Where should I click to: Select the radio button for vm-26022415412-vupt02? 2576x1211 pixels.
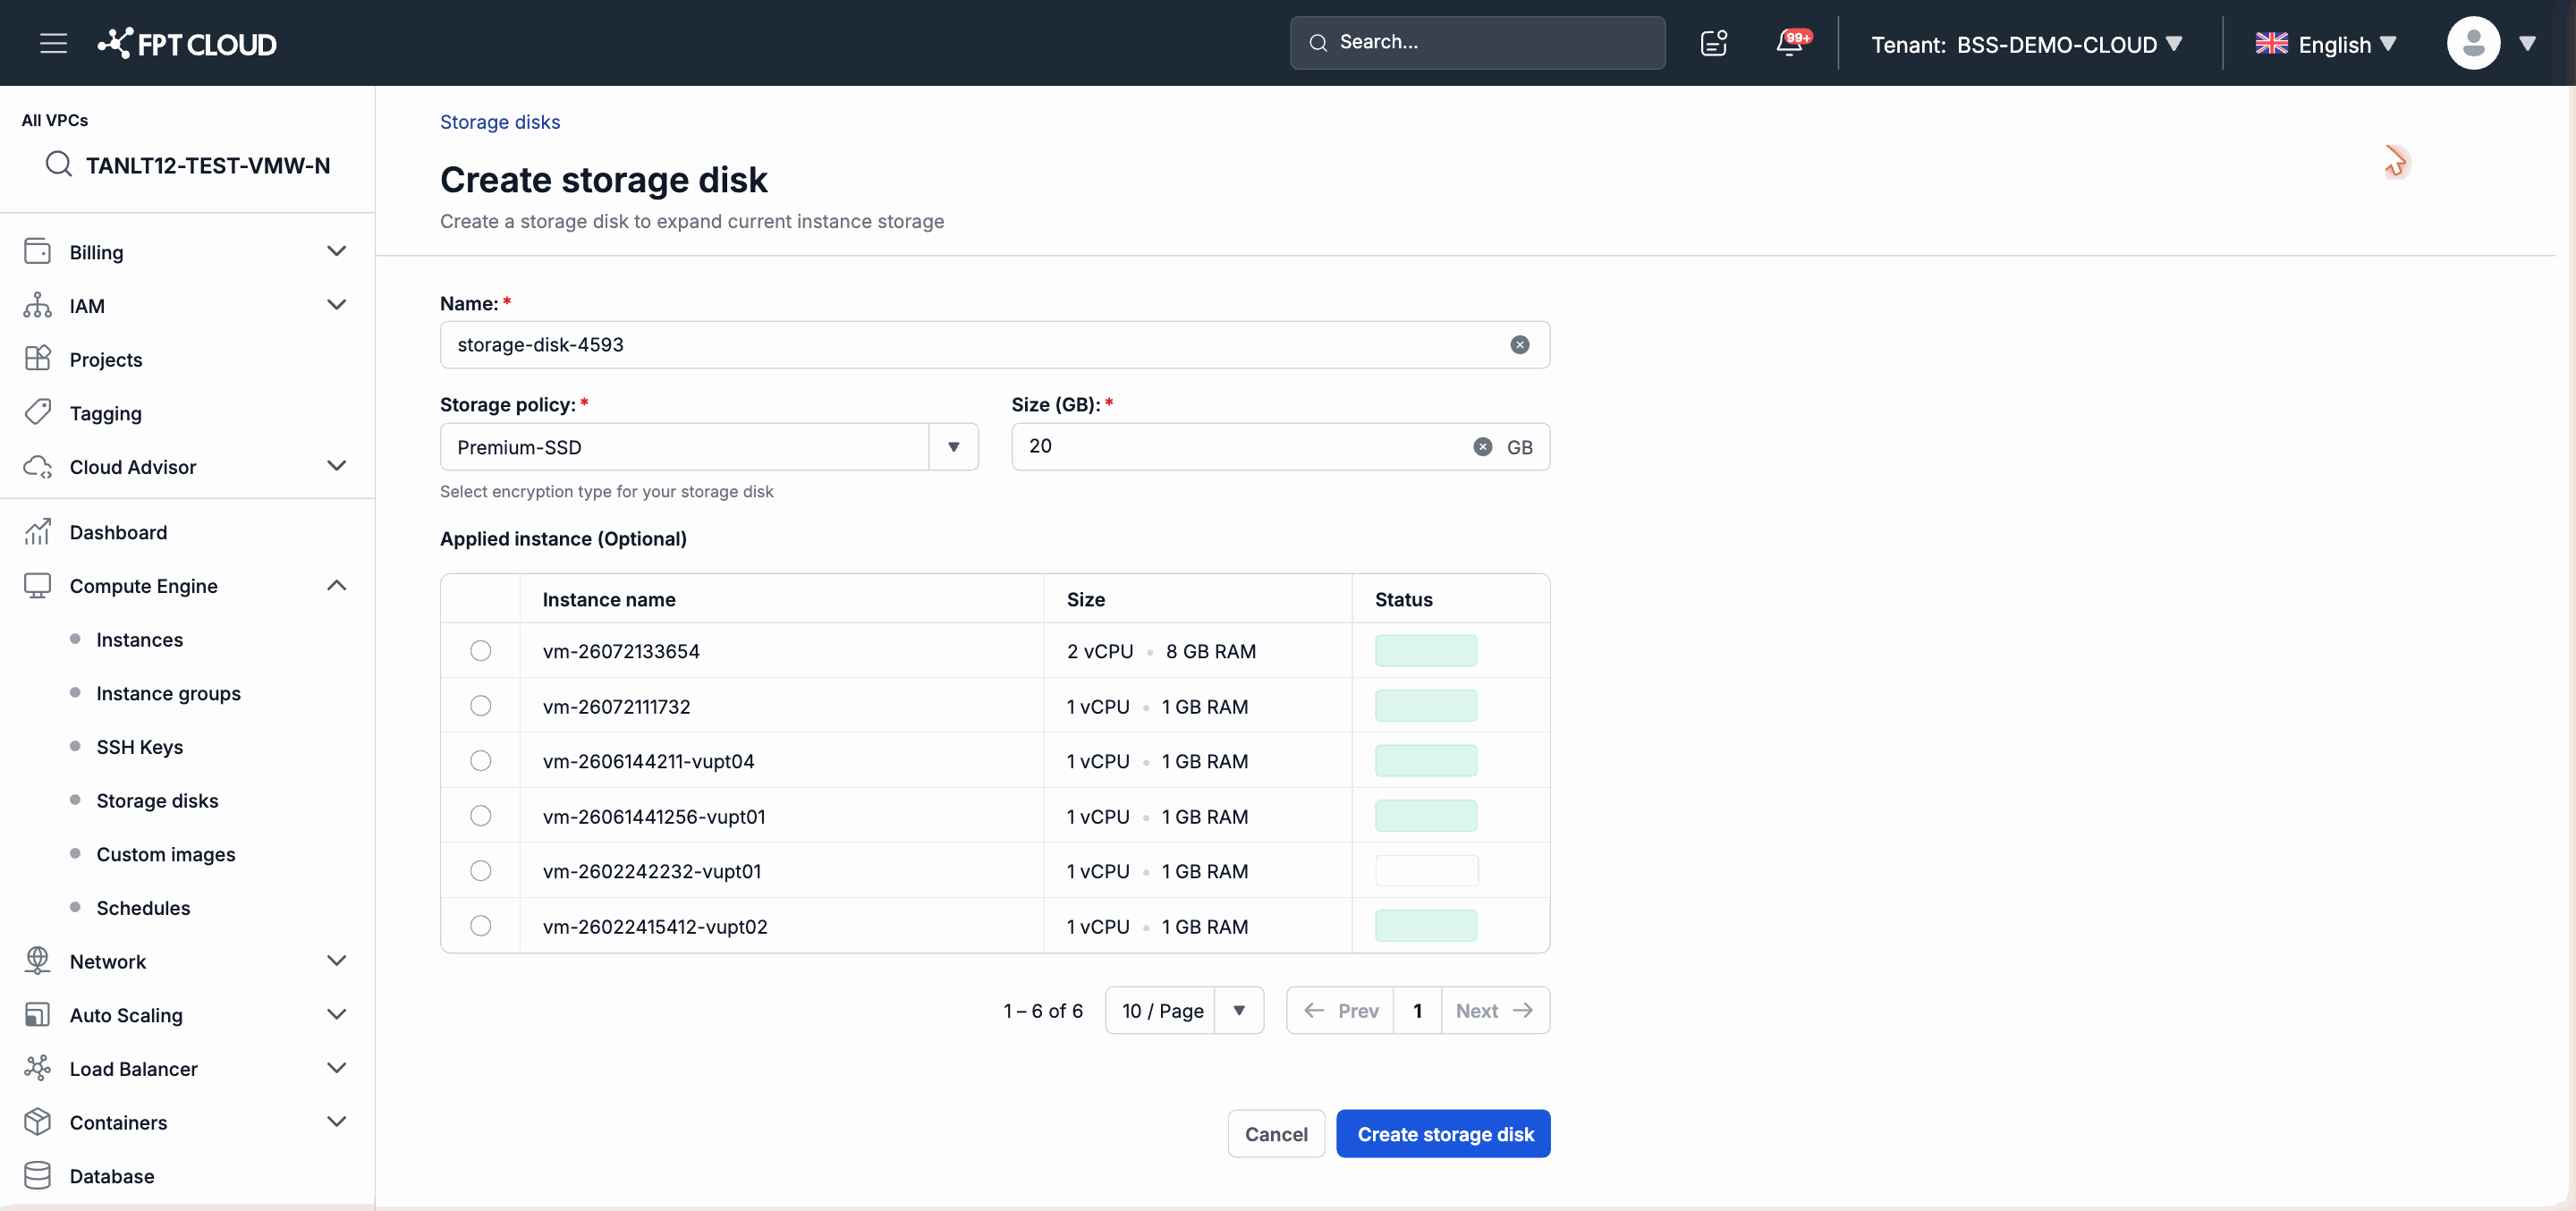pos(481,926)
